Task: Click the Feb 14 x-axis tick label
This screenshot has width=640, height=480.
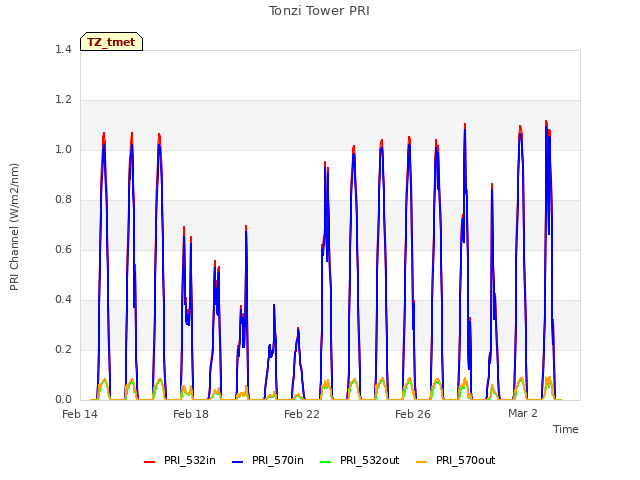Action: pyautogui.click(x=80, y=414)
